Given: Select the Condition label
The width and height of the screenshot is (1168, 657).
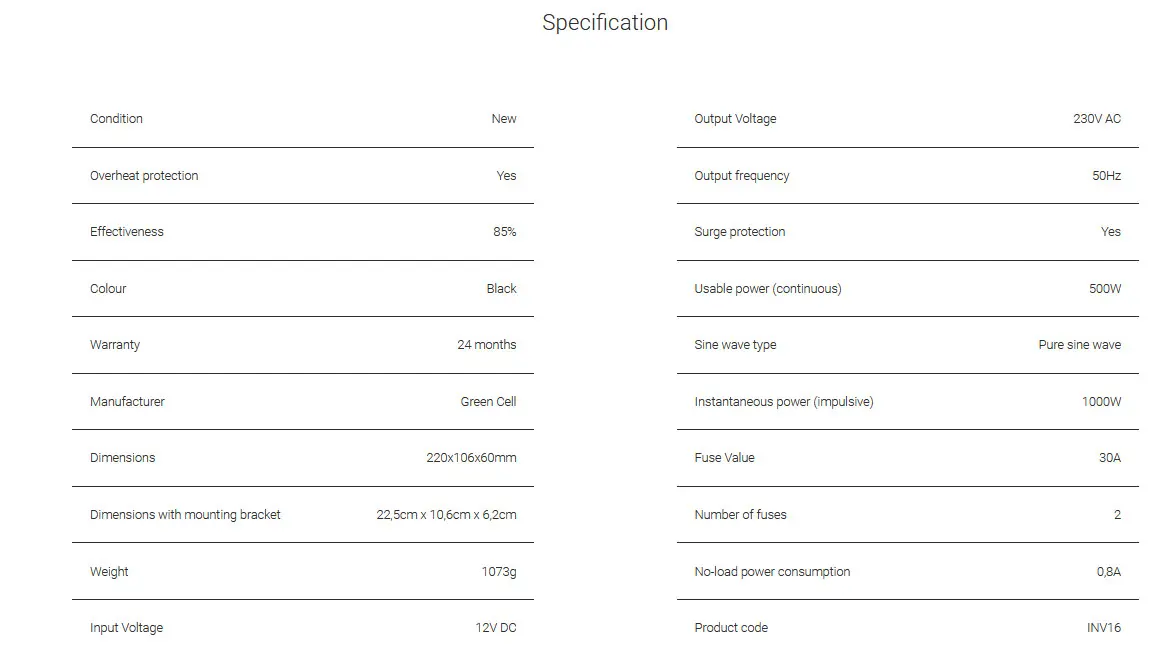Looking at the screenshot, I should 116,118.
